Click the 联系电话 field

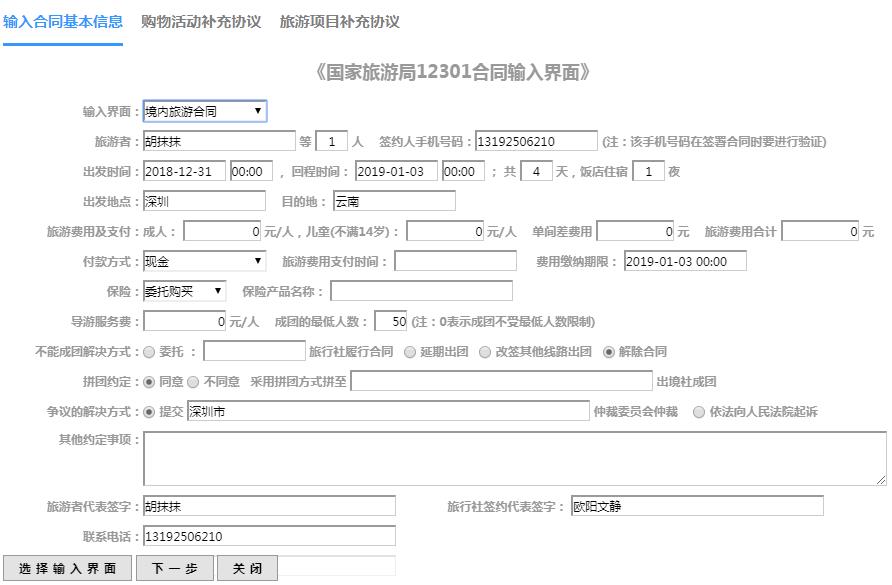pyautogui.click(x=269, y=536)
